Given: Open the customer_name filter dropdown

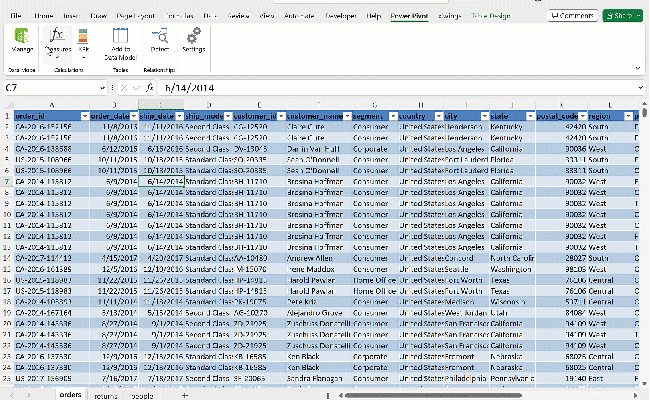Looking at the screenshot, I should [347, 116].
